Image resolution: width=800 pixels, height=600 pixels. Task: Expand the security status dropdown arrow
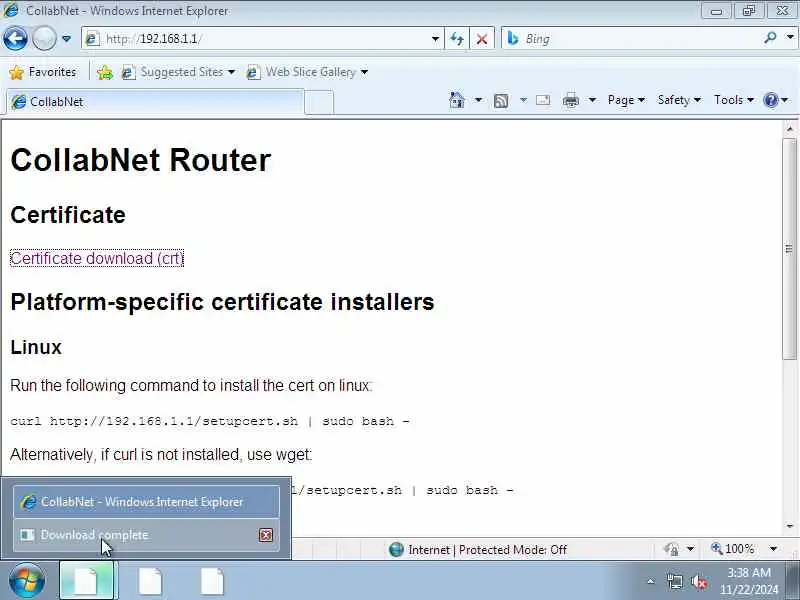coord(690,549)
